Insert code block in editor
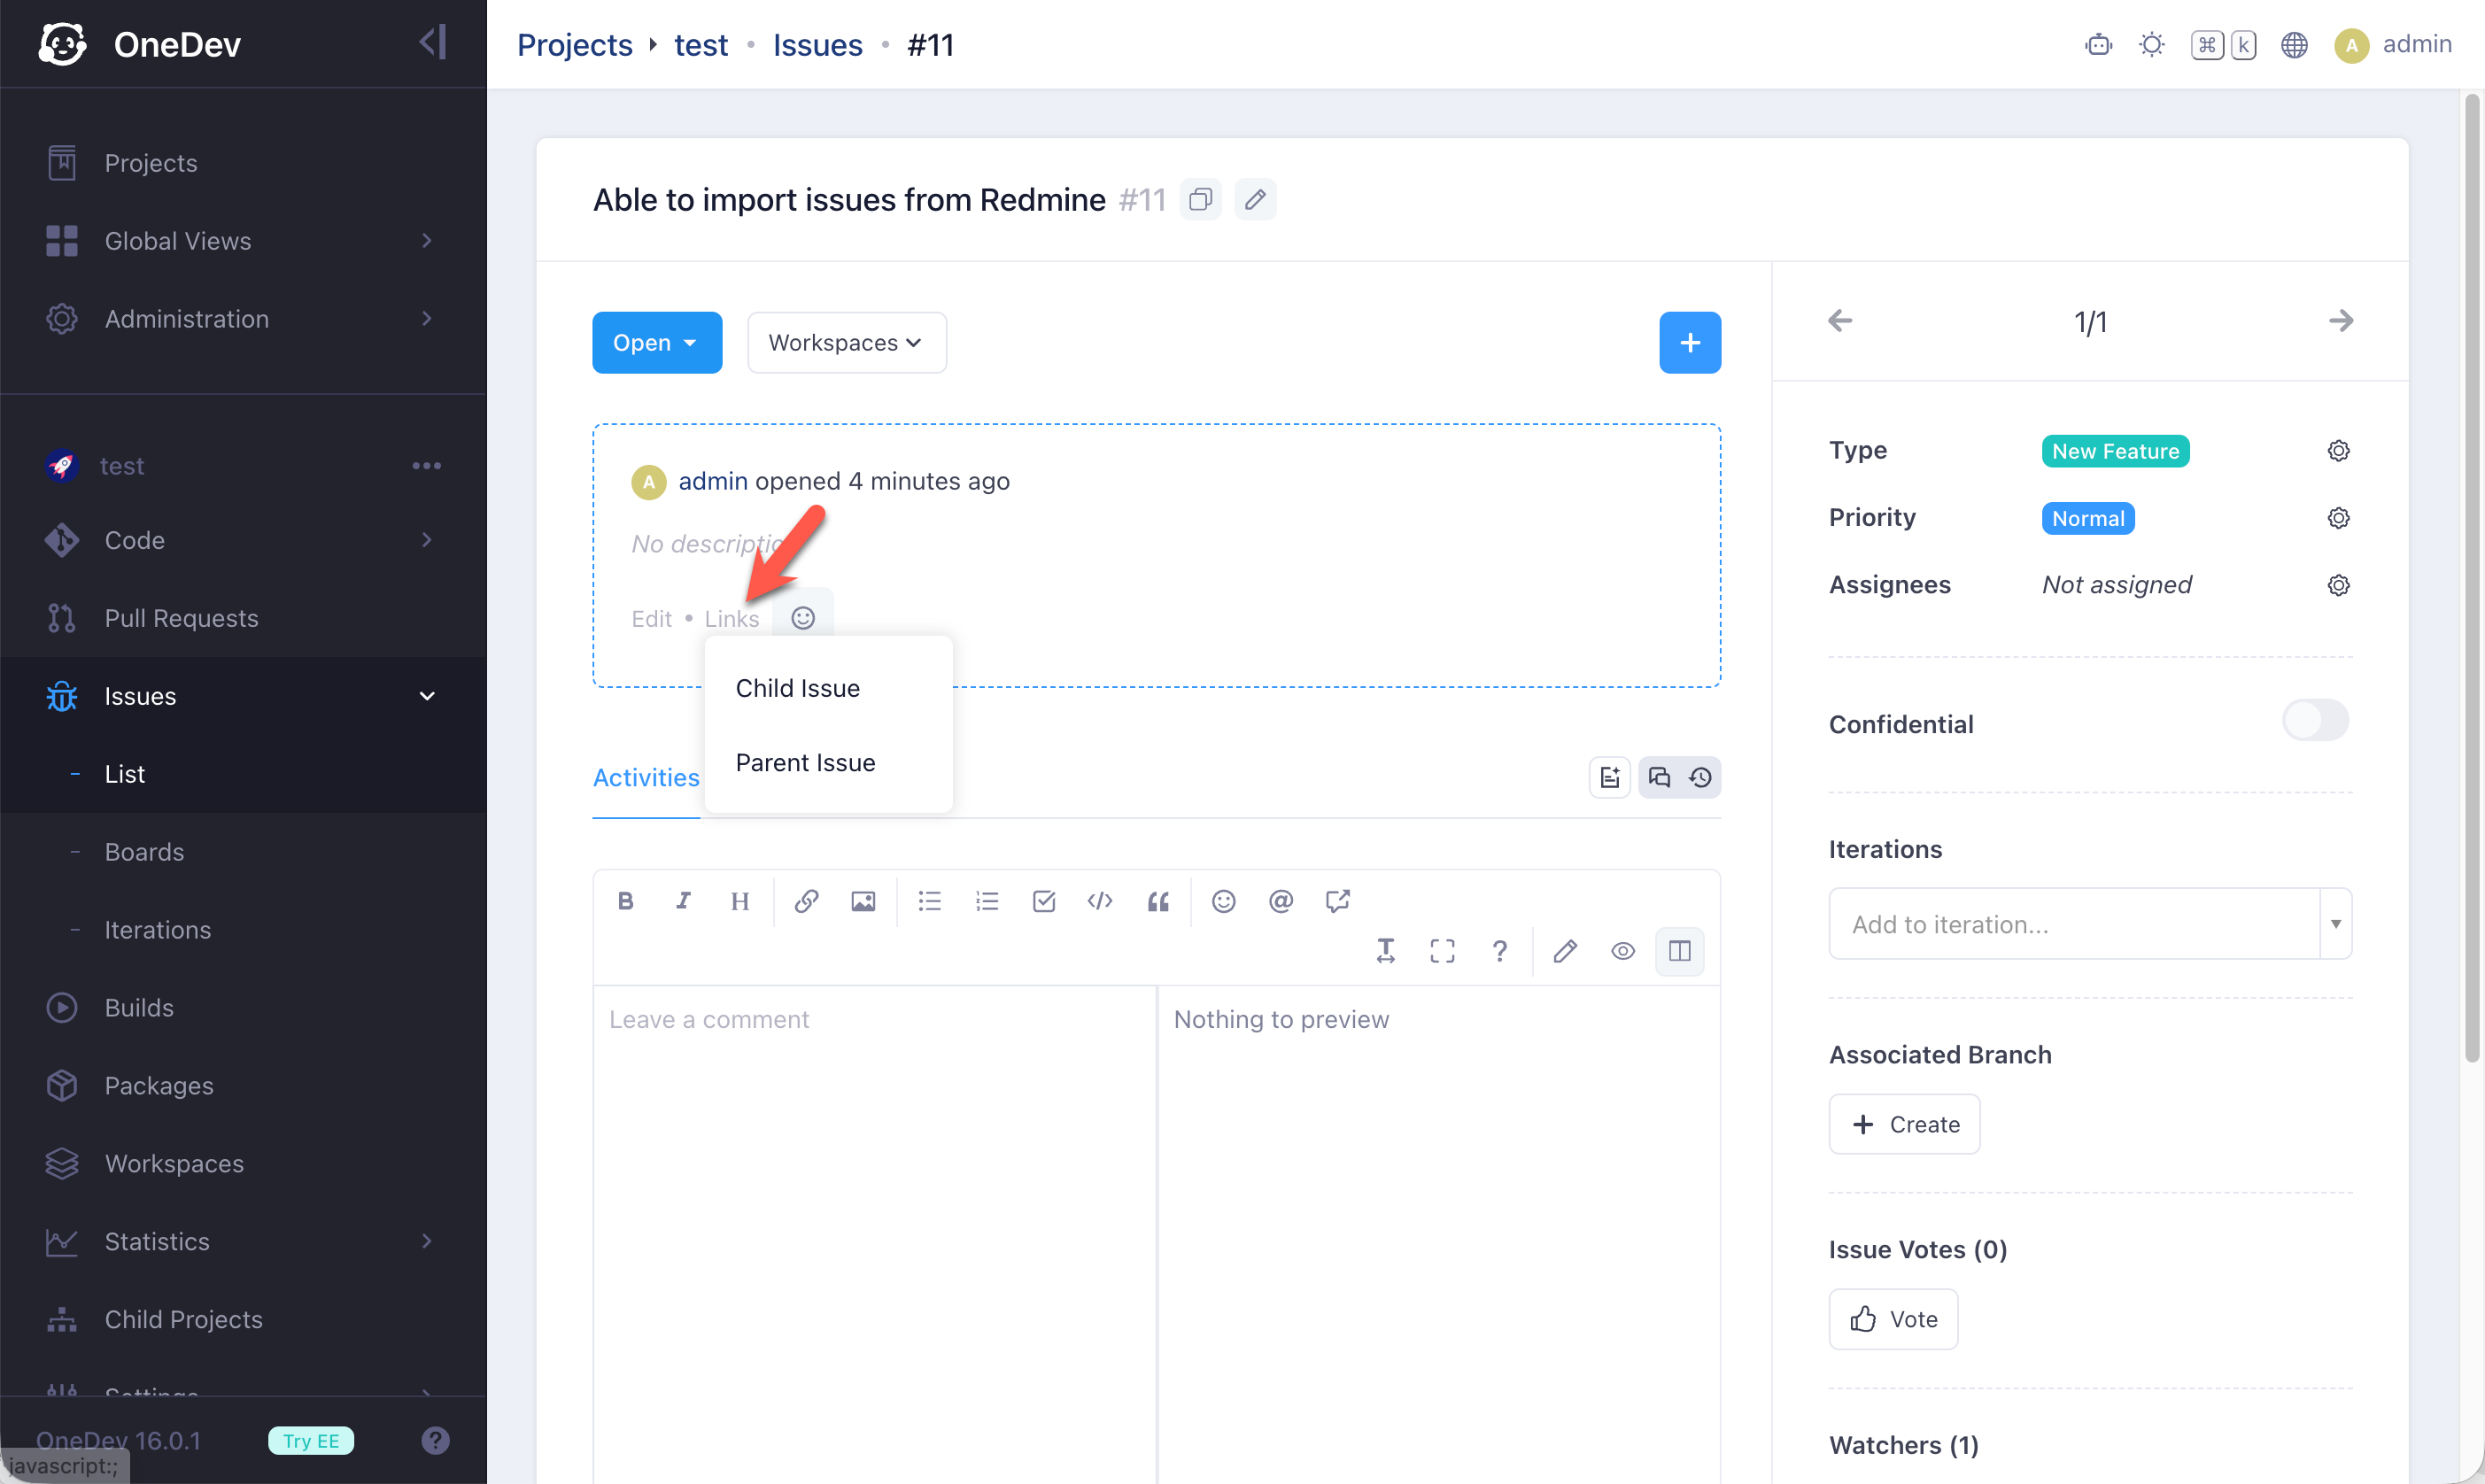This screenshot has height=1484, width=2485. [1100, 901]
